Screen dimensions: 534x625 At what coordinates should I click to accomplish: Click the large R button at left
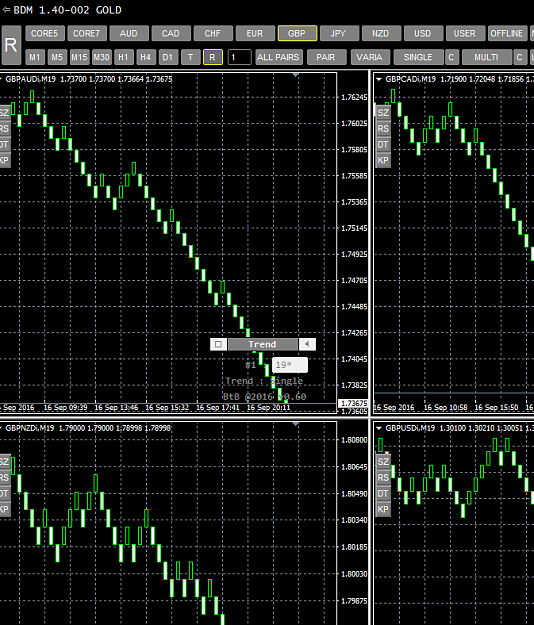point(11,45)
